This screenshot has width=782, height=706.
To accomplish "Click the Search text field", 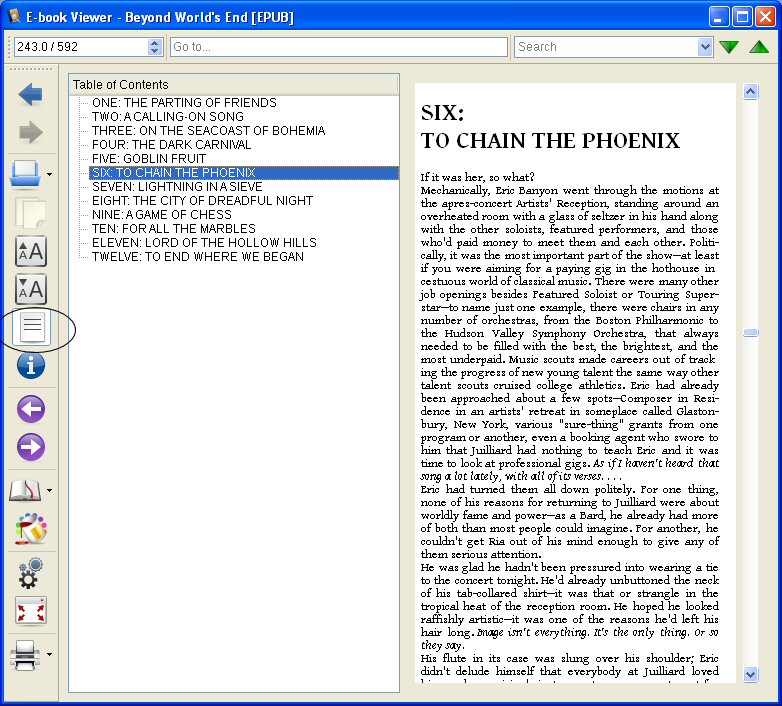I will (x=606, y=47).
